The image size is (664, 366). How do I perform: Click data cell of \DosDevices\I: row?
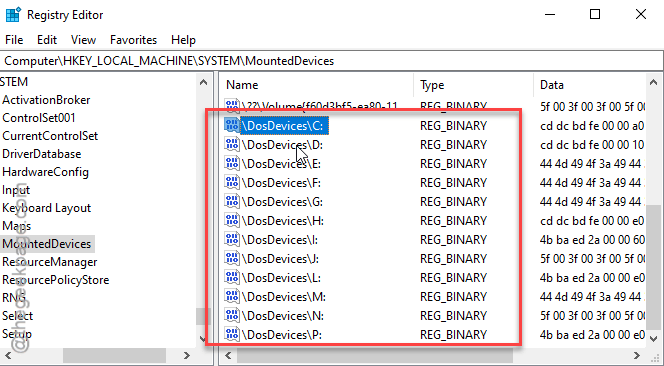592,240
